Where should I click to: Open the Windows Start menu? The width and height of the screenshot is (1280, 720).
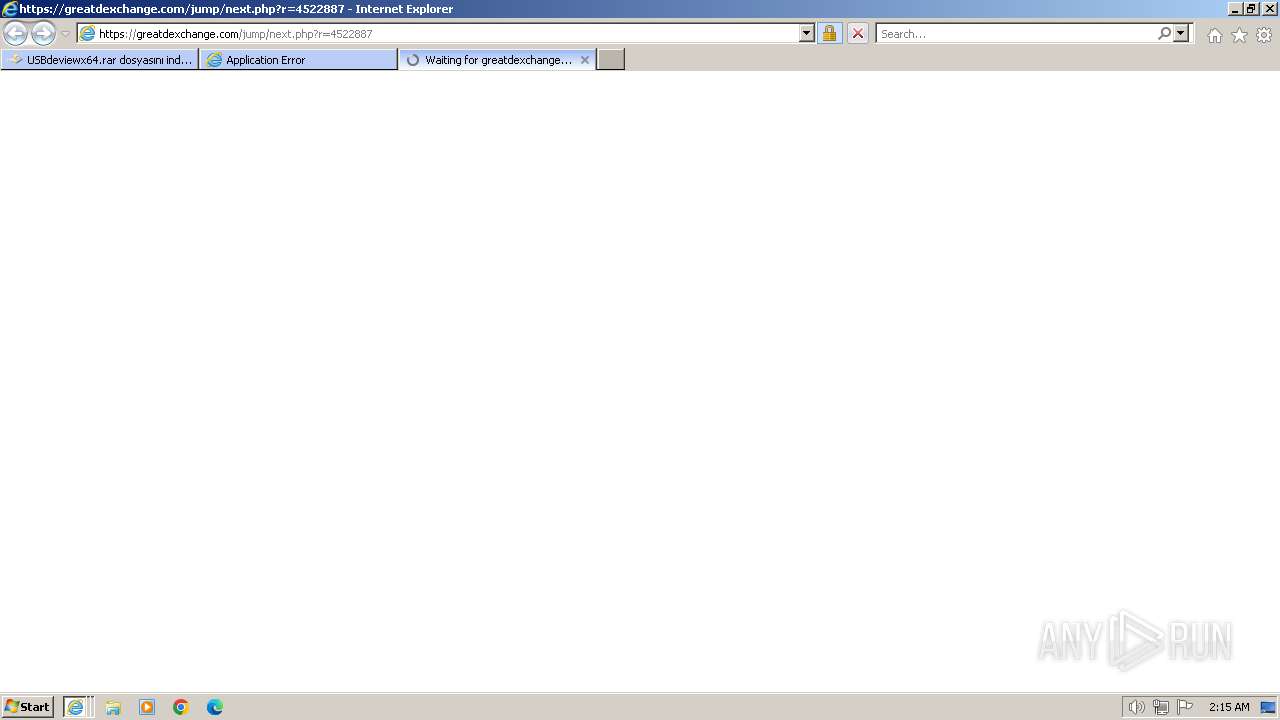28,707
